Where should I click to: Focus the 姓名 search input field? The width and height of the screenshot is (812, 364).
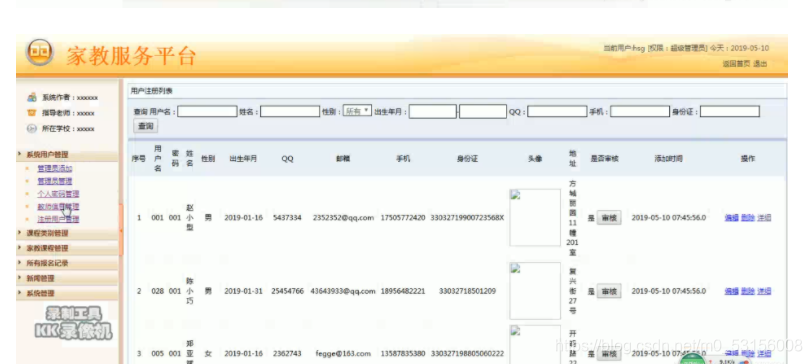(290, 111)
